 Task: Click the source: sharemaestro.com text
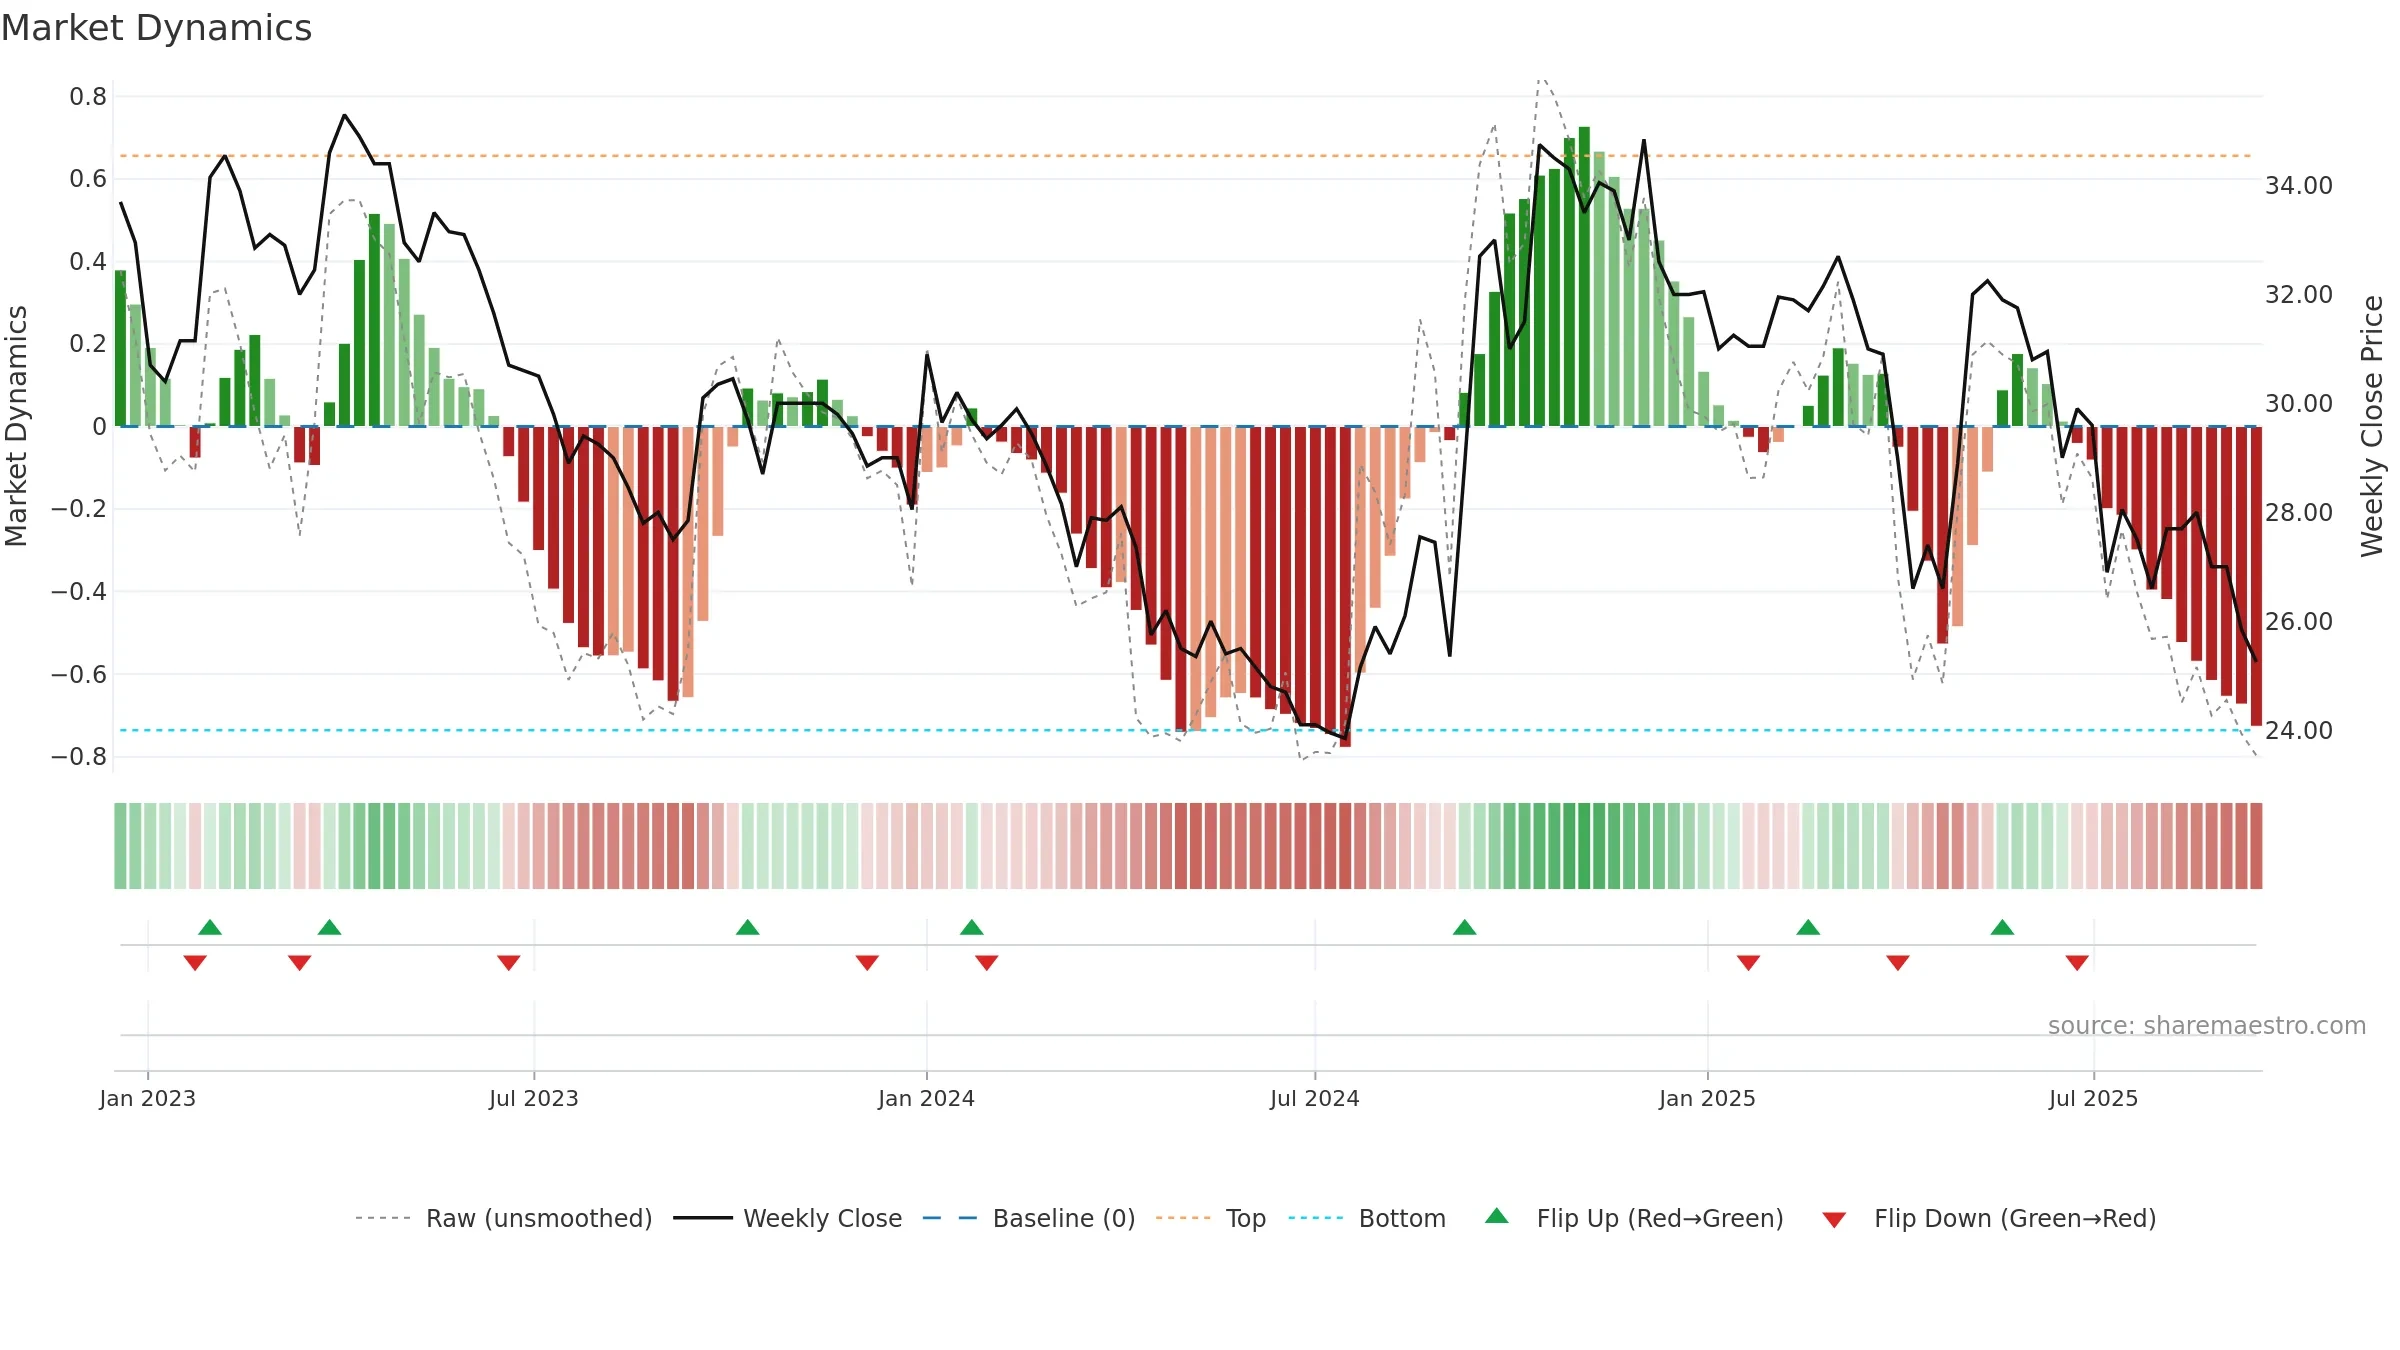pos(2207,1025)
